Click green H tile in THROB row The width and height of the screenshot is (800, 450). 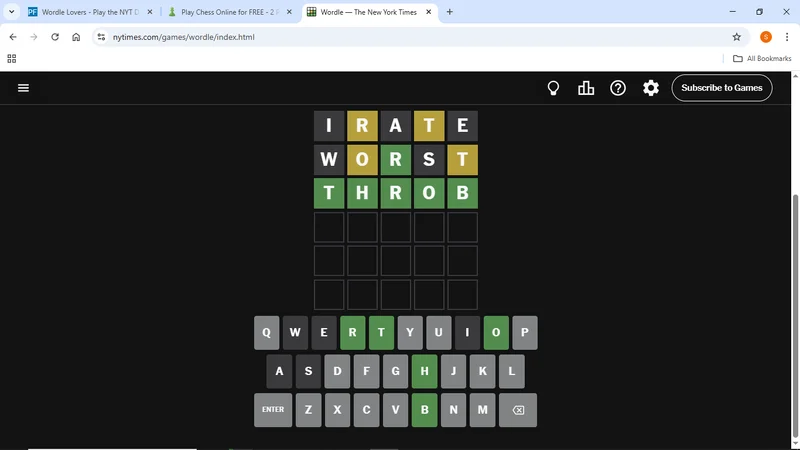tap(362, 193)
